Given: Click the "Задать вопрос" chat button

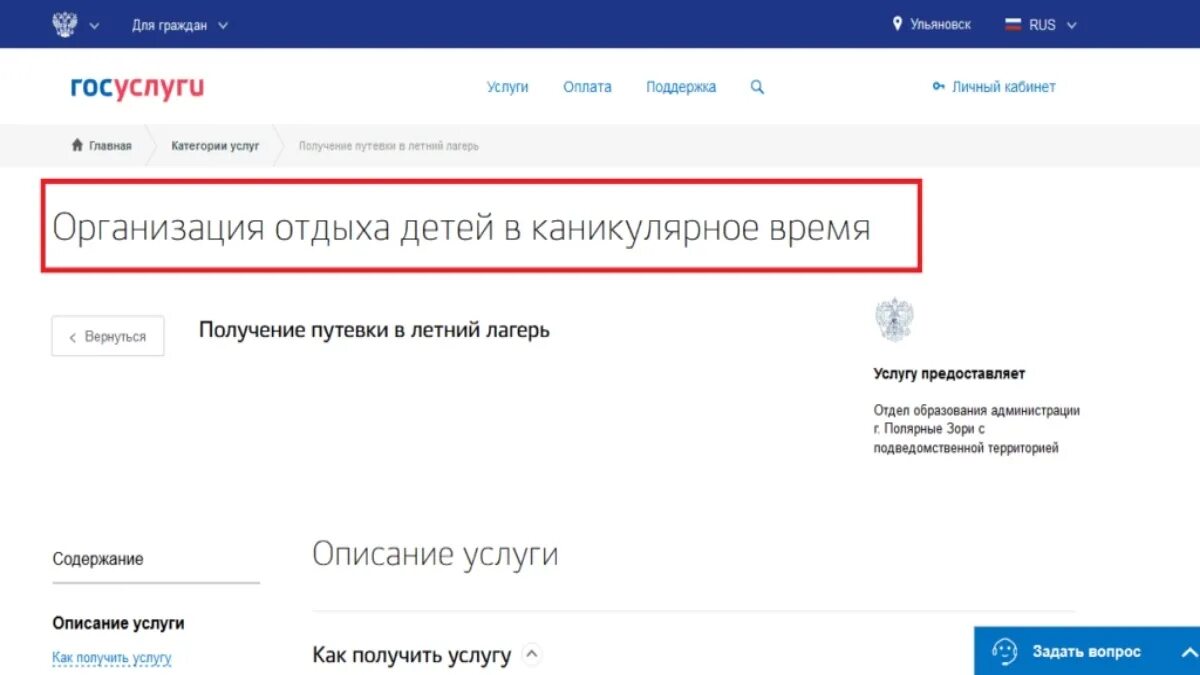Looking at the screenshot, I should point(1087,651).
